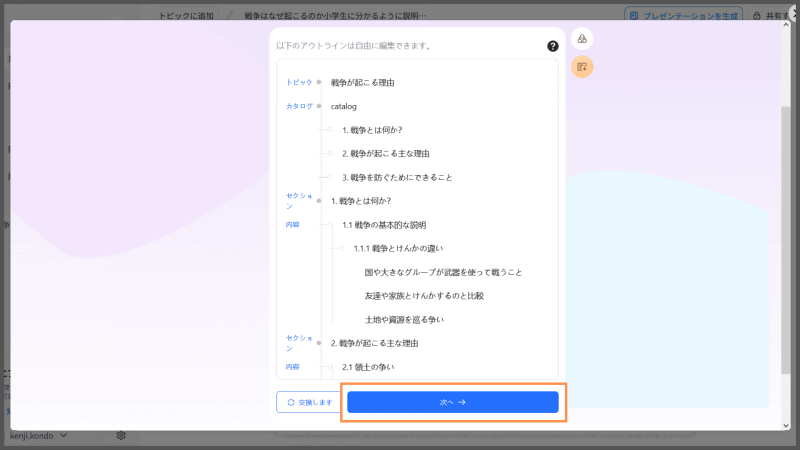Viewport: 800px width, 450px height.
Task: Click section heading 2. 戦争が起こる主な理由
Action: point(374,343)
